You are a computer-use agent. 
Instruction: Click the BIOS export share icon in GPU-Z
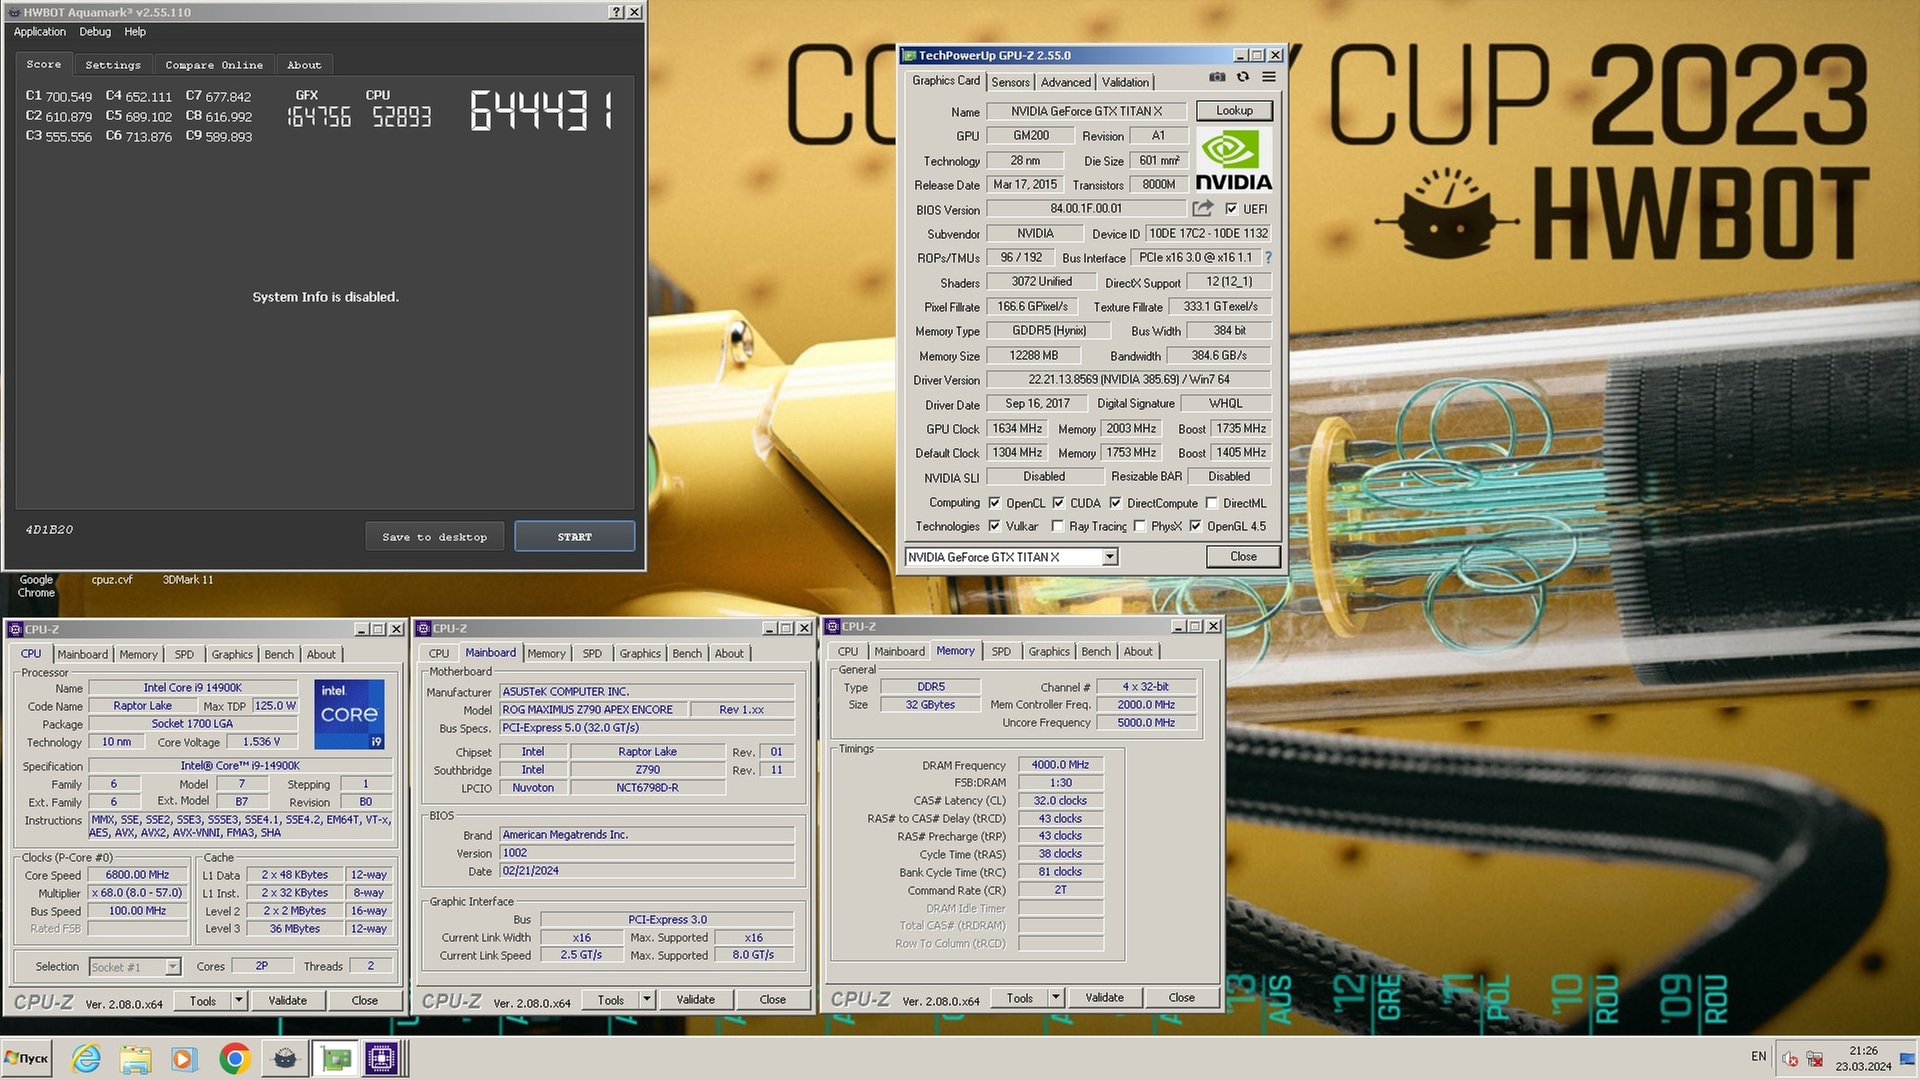pos(1203,208)
